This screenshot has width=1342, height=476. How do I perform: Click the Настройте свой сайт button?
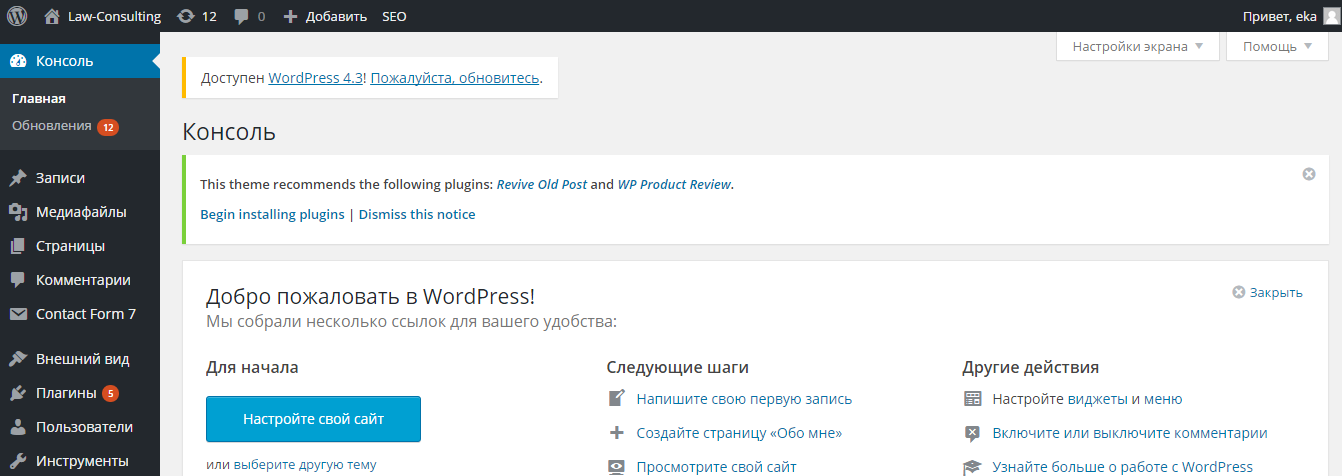point(313,419)
